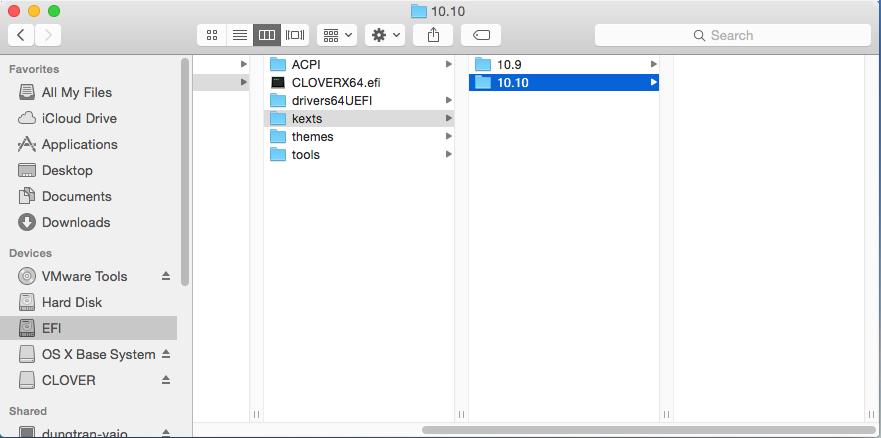Open the Action gear menu
Image resolution: width=881 pixels, height=438 pixels.
(385, 35)
